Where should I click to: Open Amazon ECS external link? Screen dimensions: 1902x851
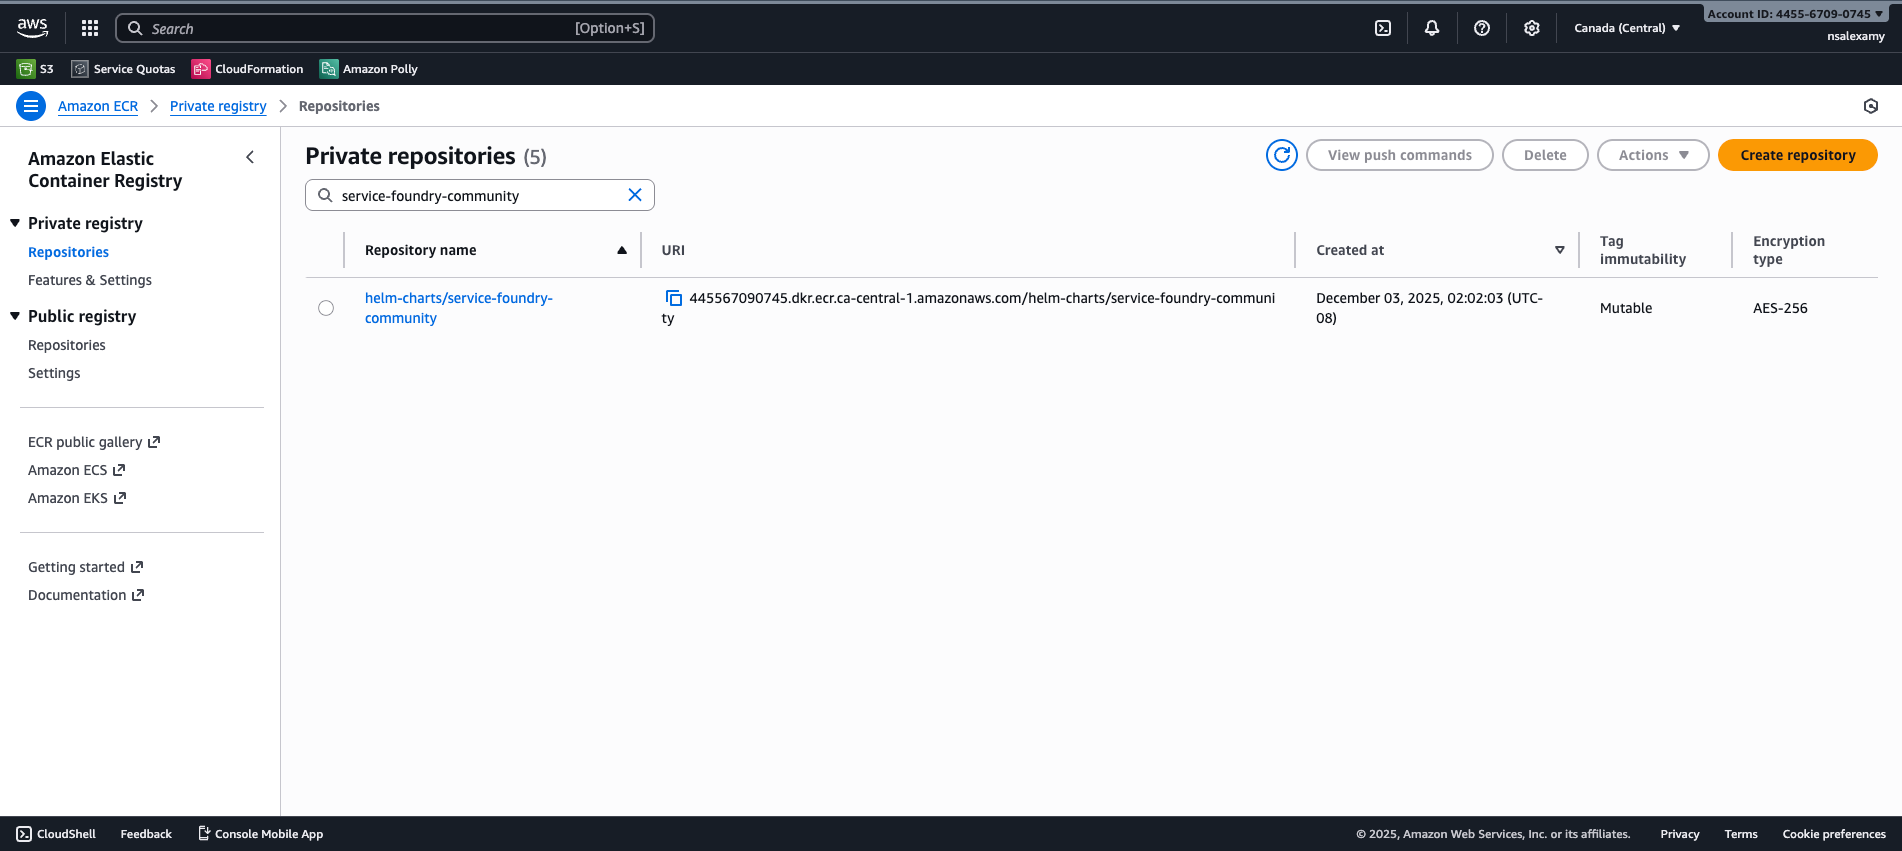(x=76, y=470)
